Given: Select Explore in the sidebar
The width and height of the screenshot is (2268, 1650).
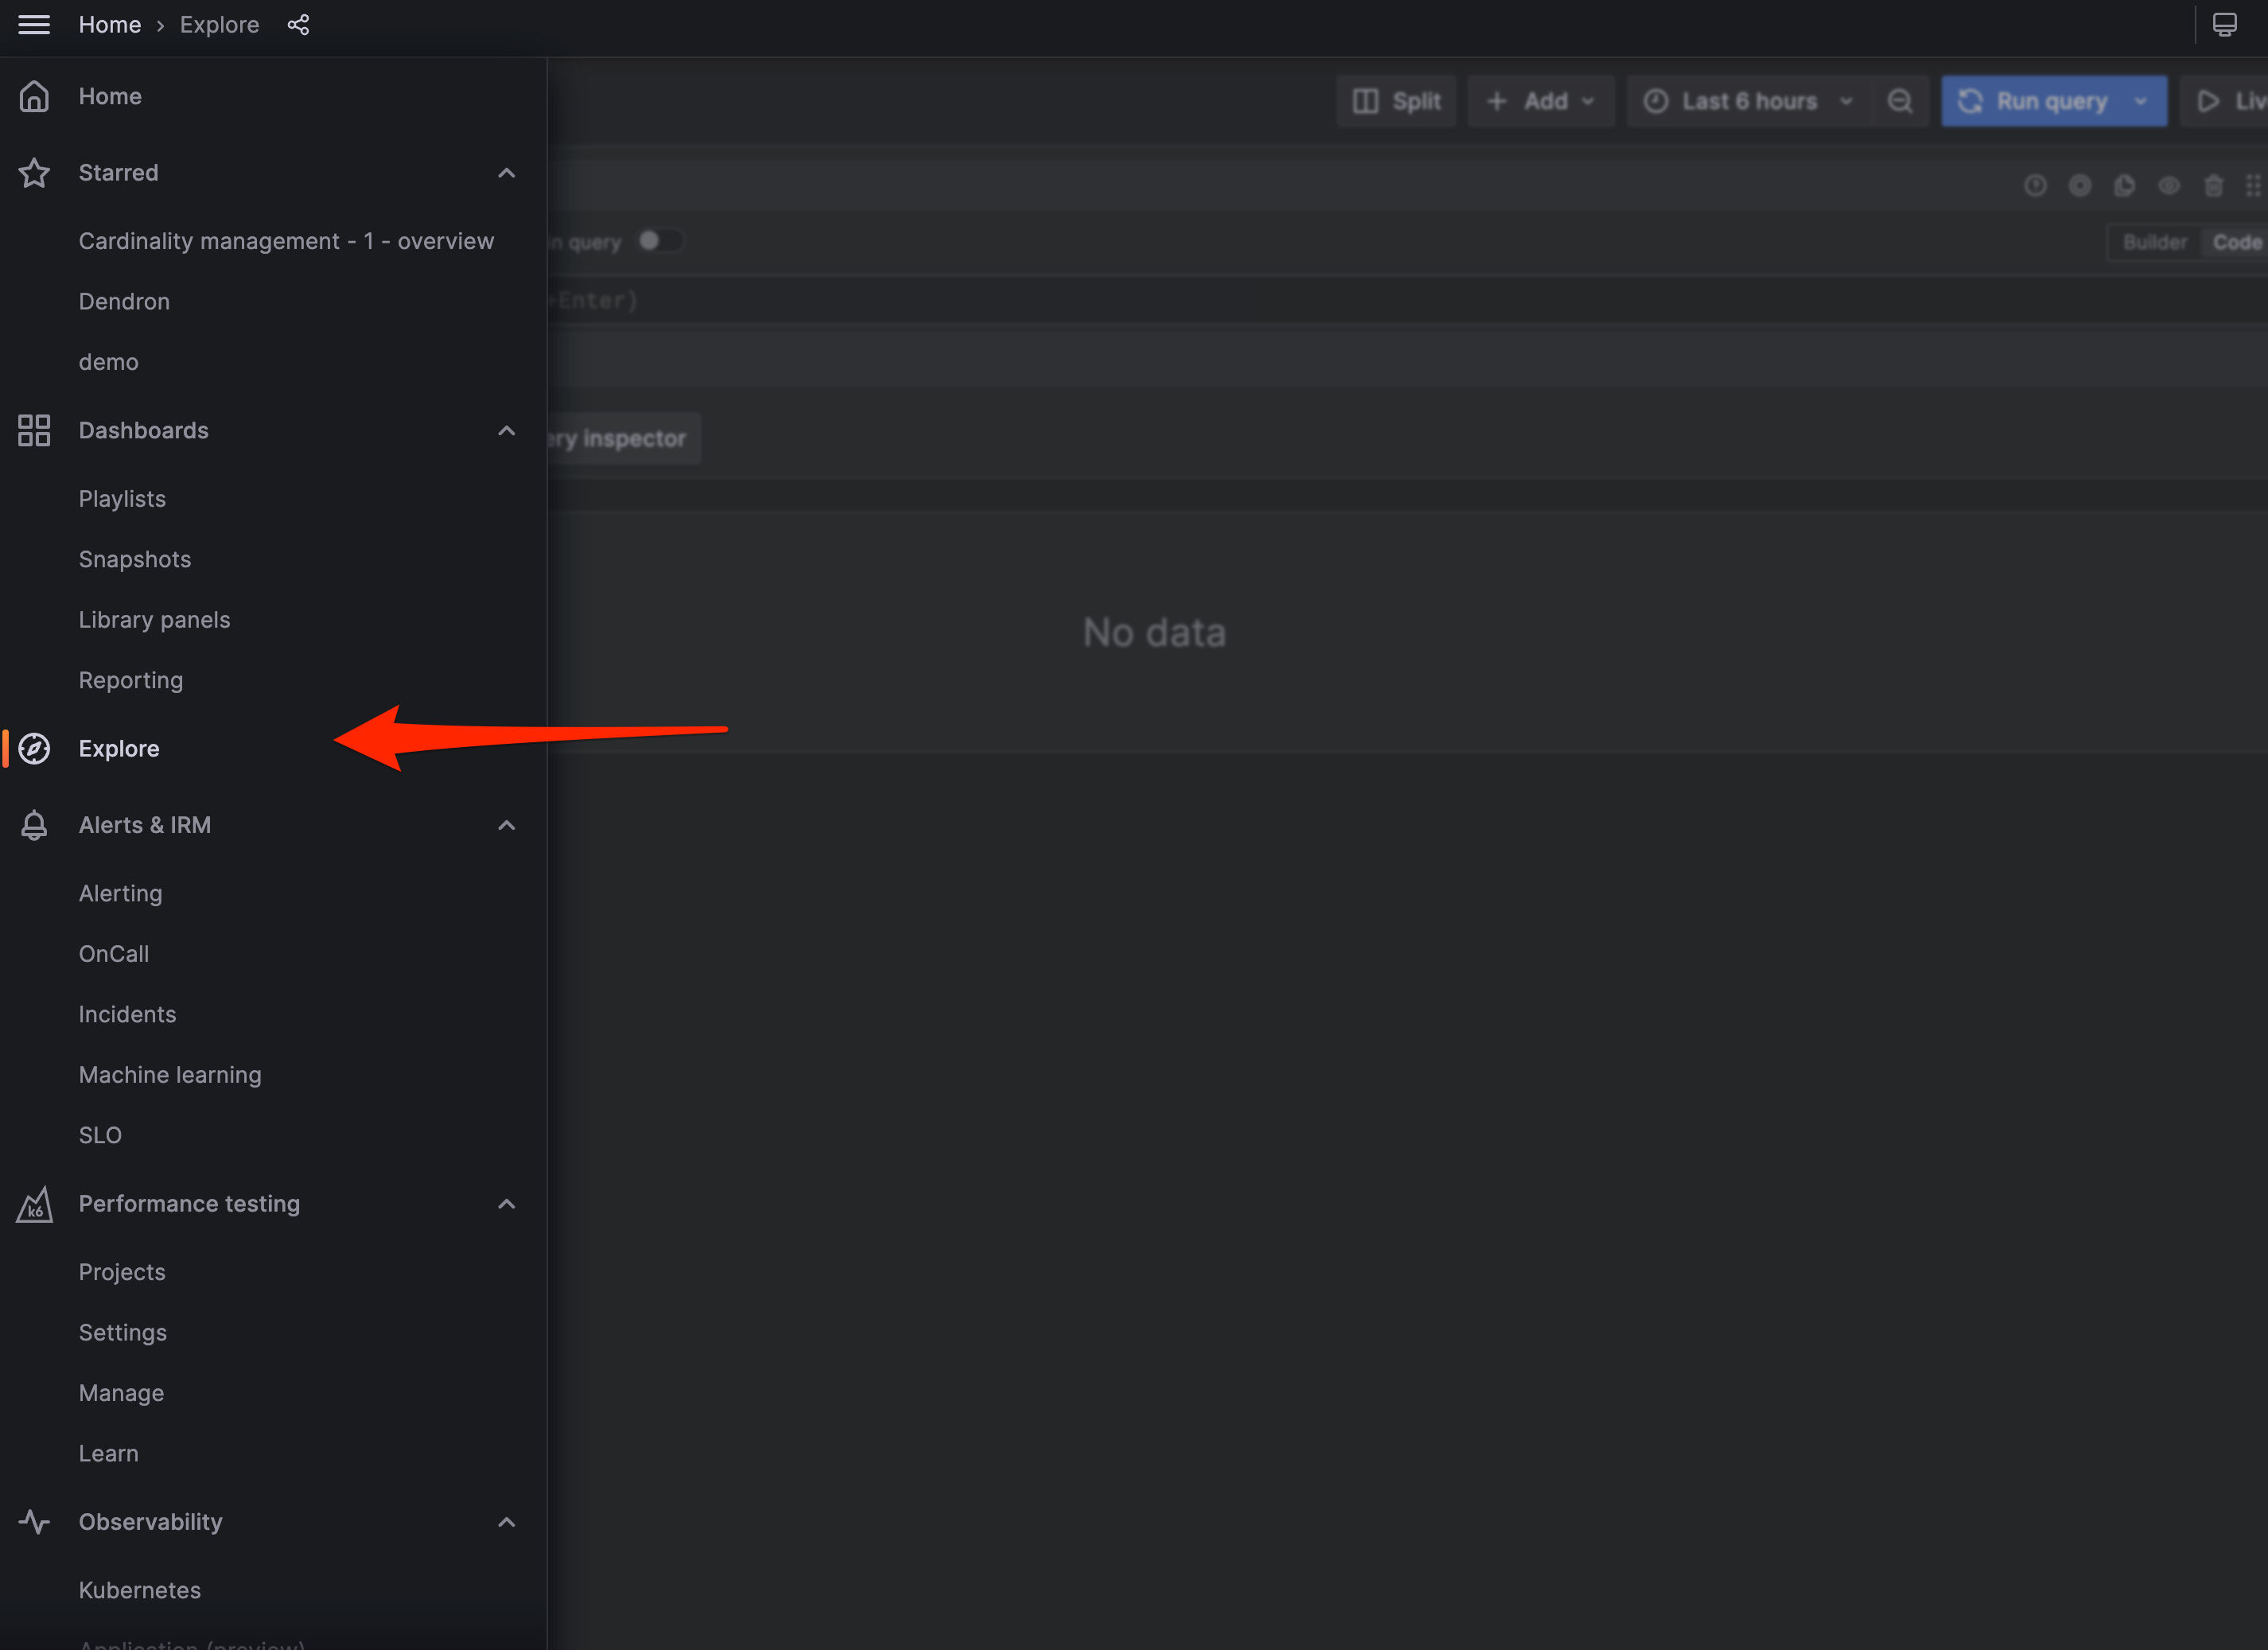Looking at the screenshot, I should tap(119, 748).
